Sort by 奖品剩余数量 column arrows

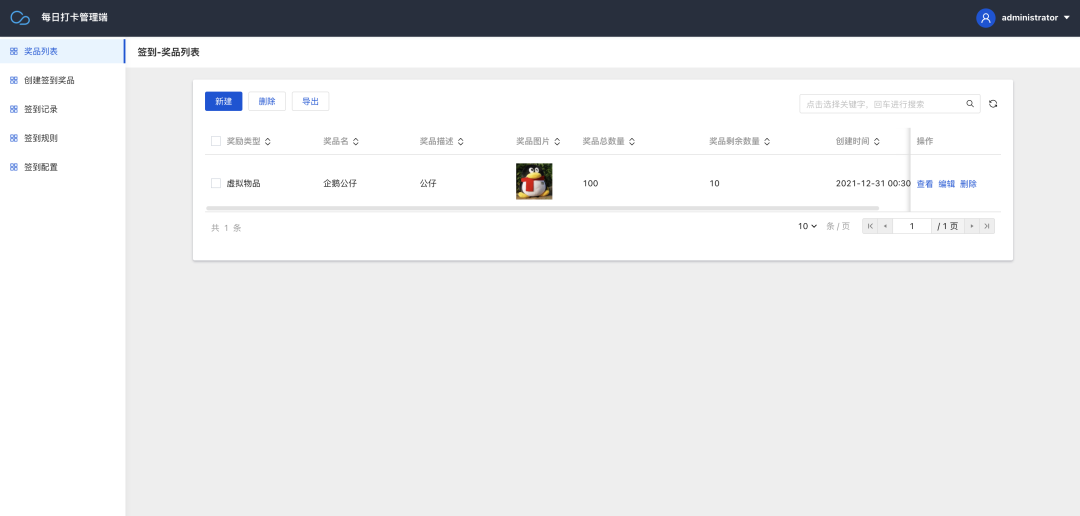767,141
